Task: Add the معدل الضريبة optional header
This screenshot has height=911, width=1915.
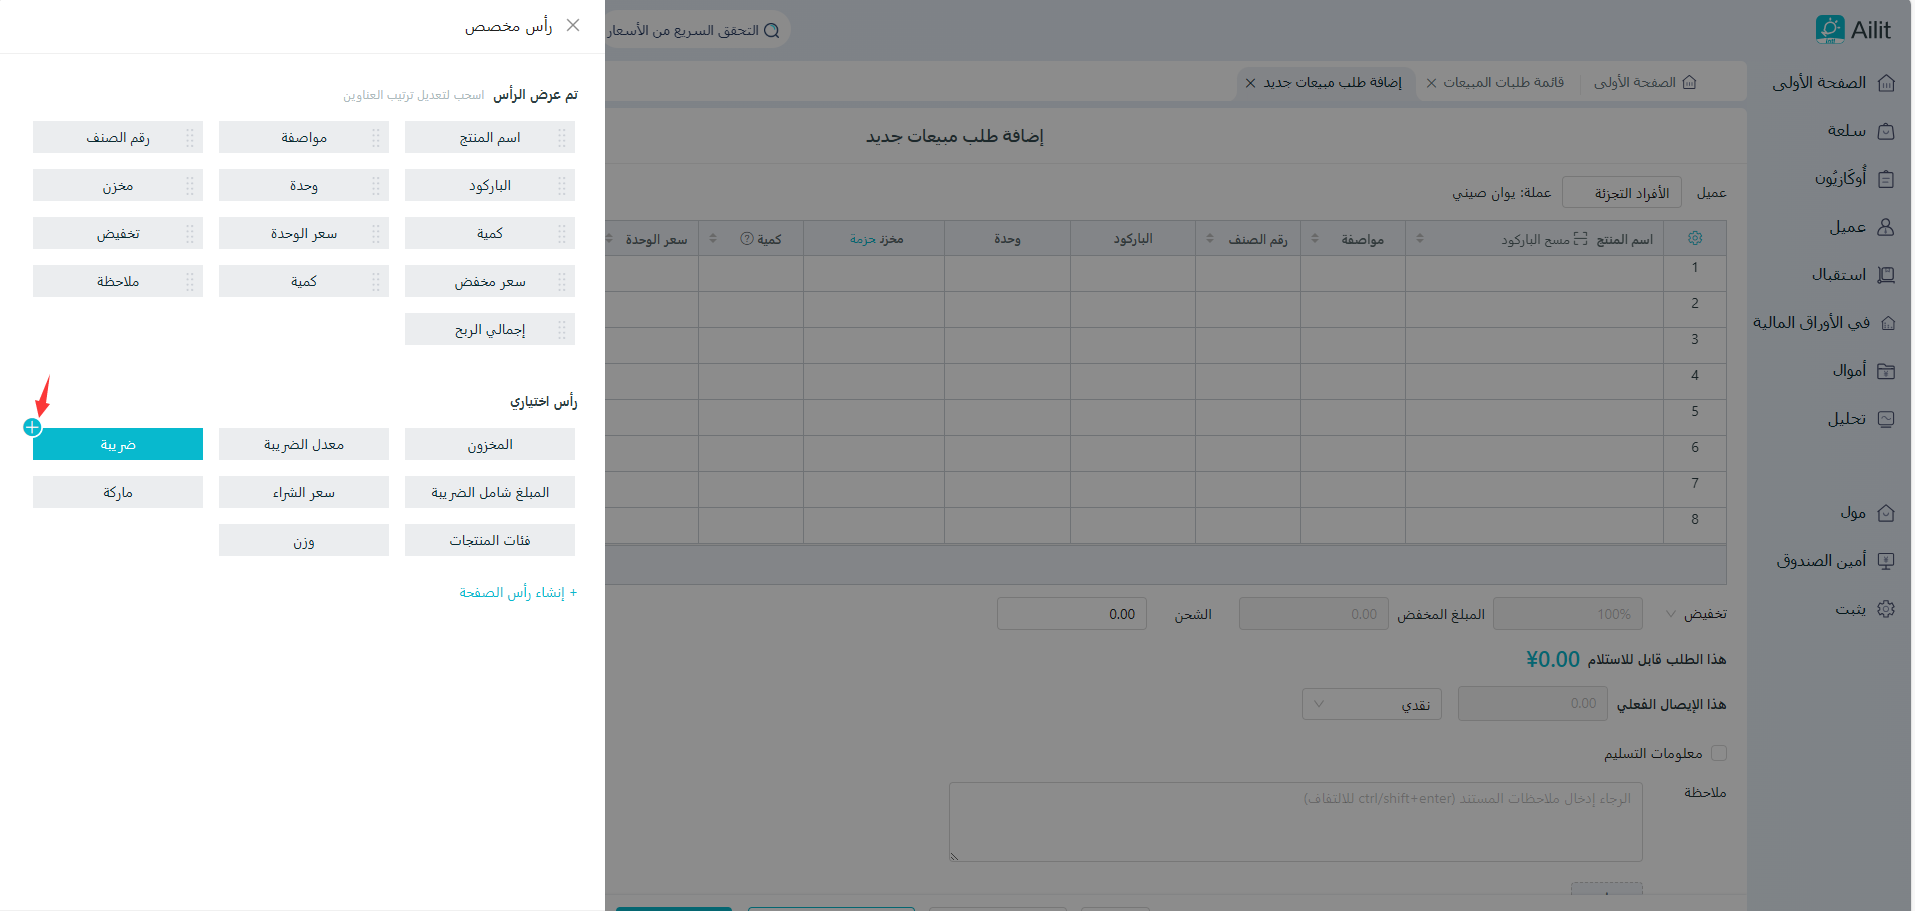Action: (304, 445)
